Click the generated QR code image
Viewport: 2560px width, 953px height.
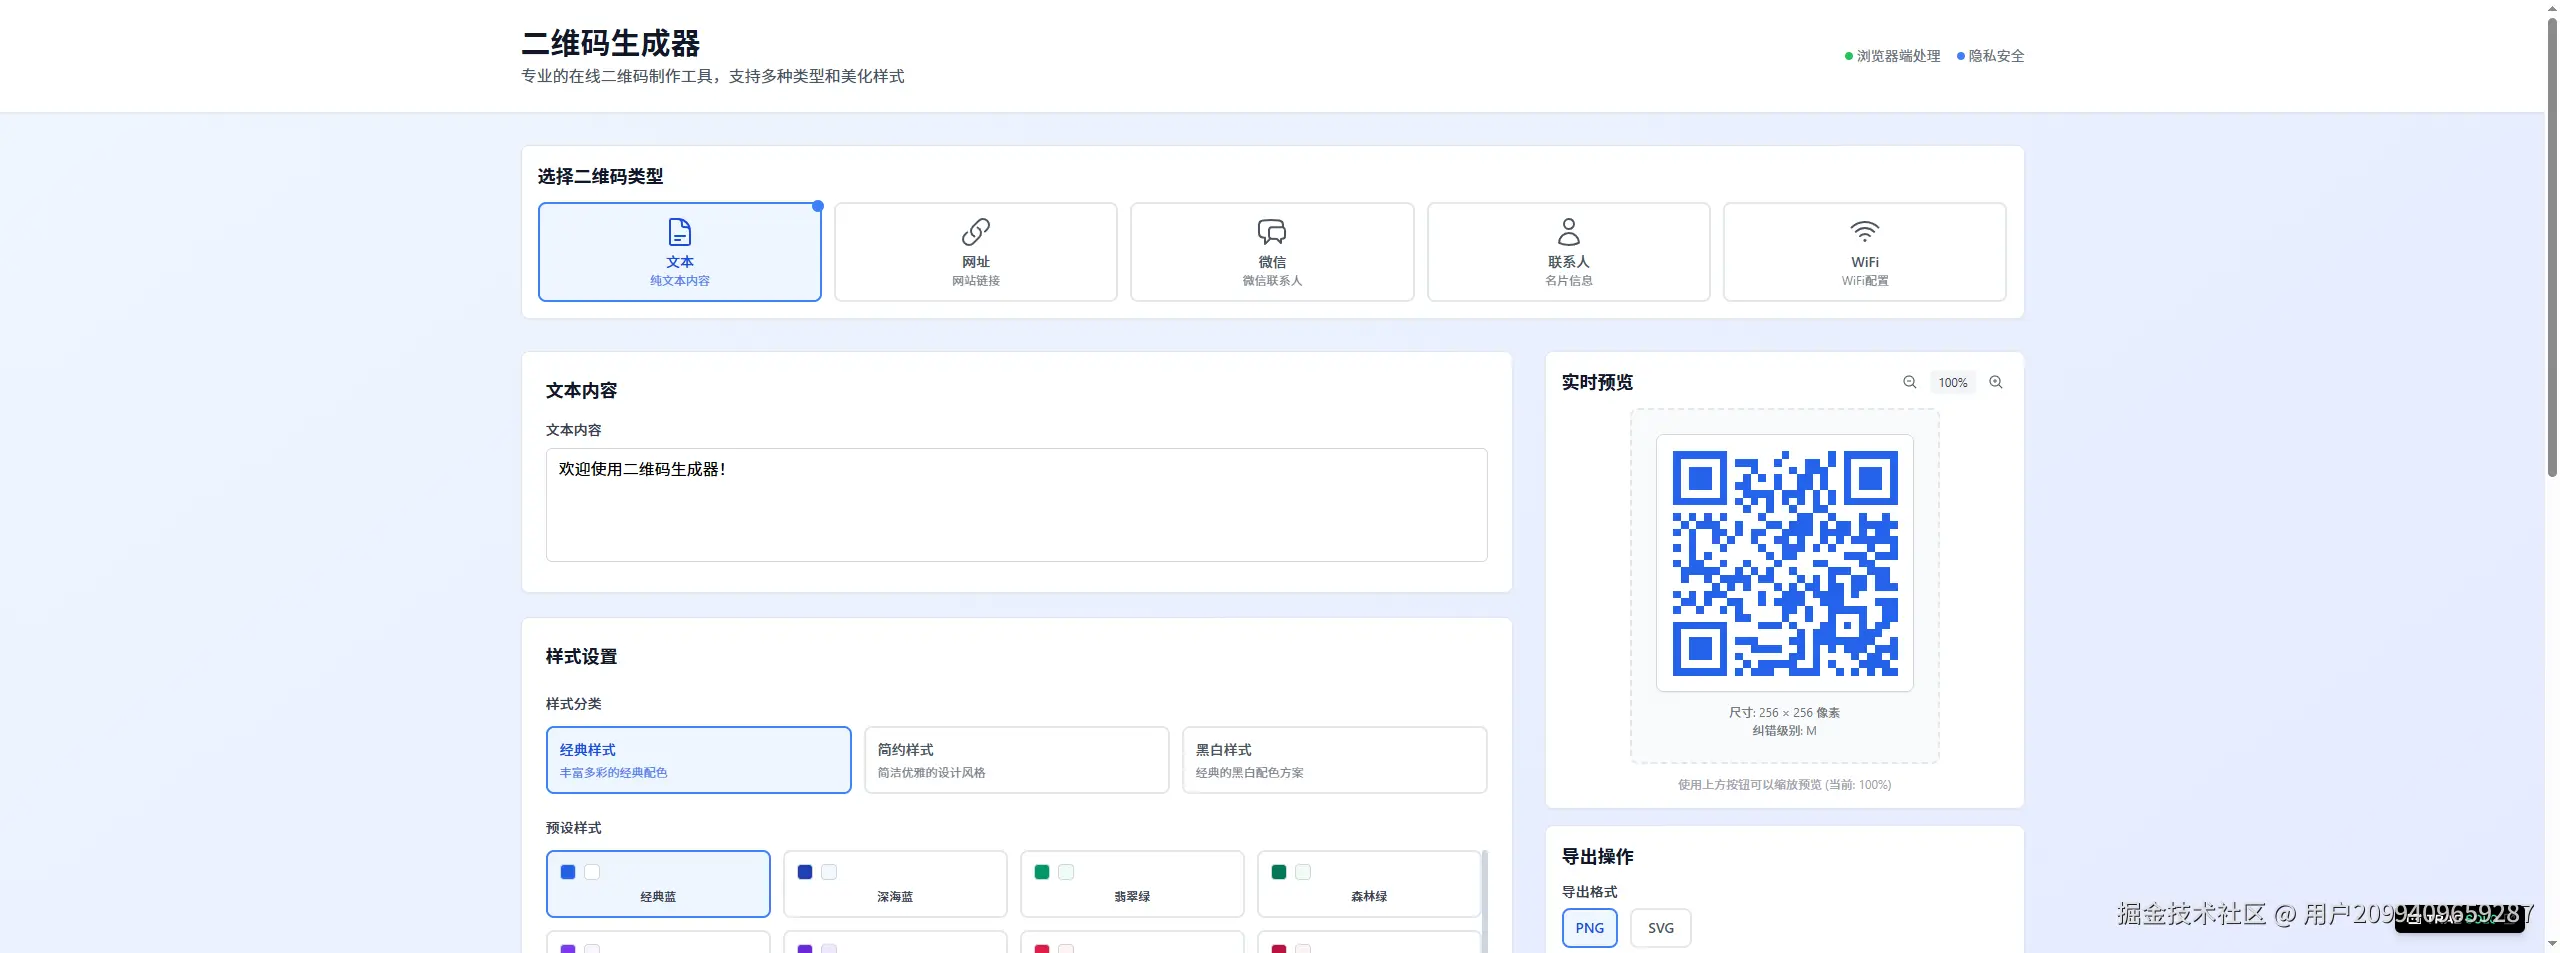pyautogui.click(x=1785, y=563)
